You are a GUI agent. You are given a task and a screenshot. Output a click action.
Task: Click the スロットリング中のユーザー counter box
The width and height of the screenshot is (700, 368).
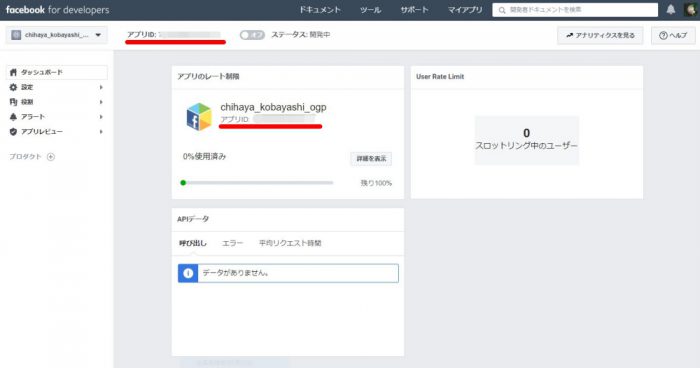coord(527,140)
